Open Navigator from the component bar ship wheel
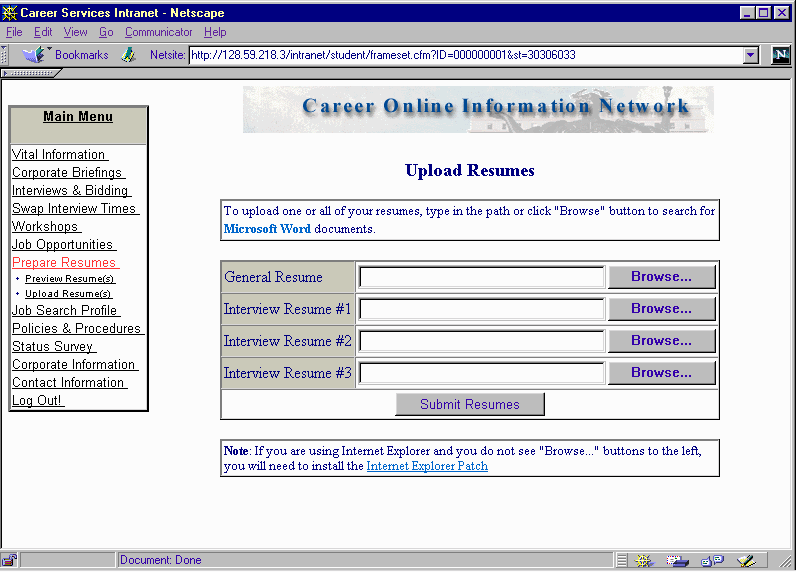Image resolution: width=796 pixels, height=572 pixels. click(x=645, y=560)
